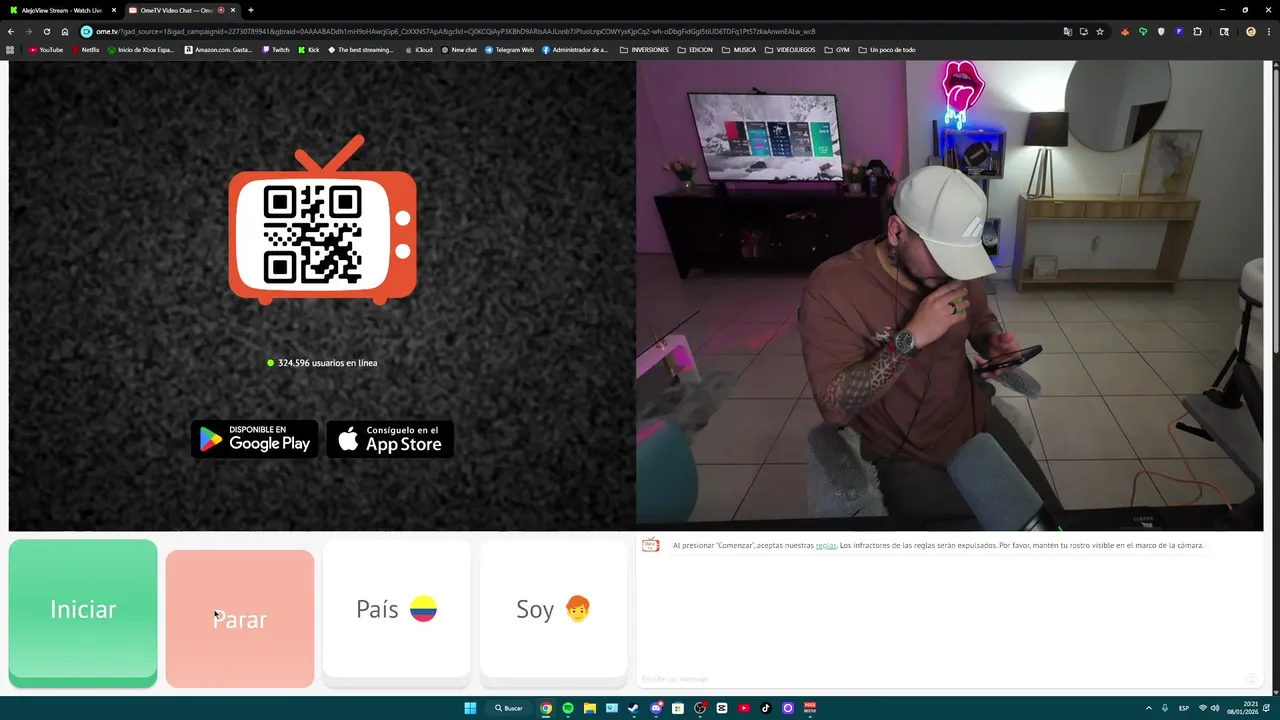Click the App Store download badge
The width and height of the screenshot is (1280, 720).
point(390,439)
